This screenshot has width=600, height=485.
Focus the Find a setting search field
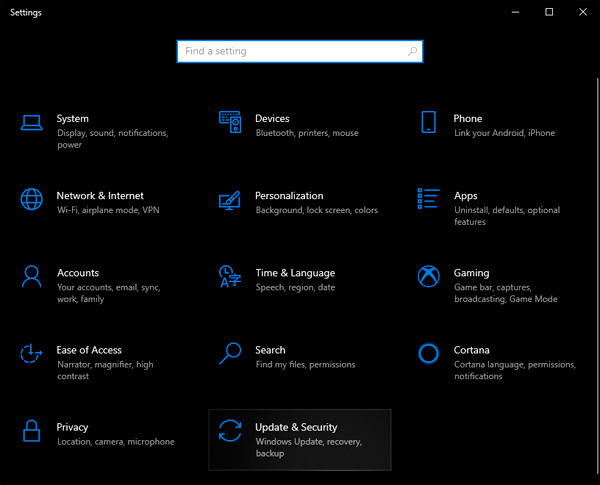click(x=300, y=51)
